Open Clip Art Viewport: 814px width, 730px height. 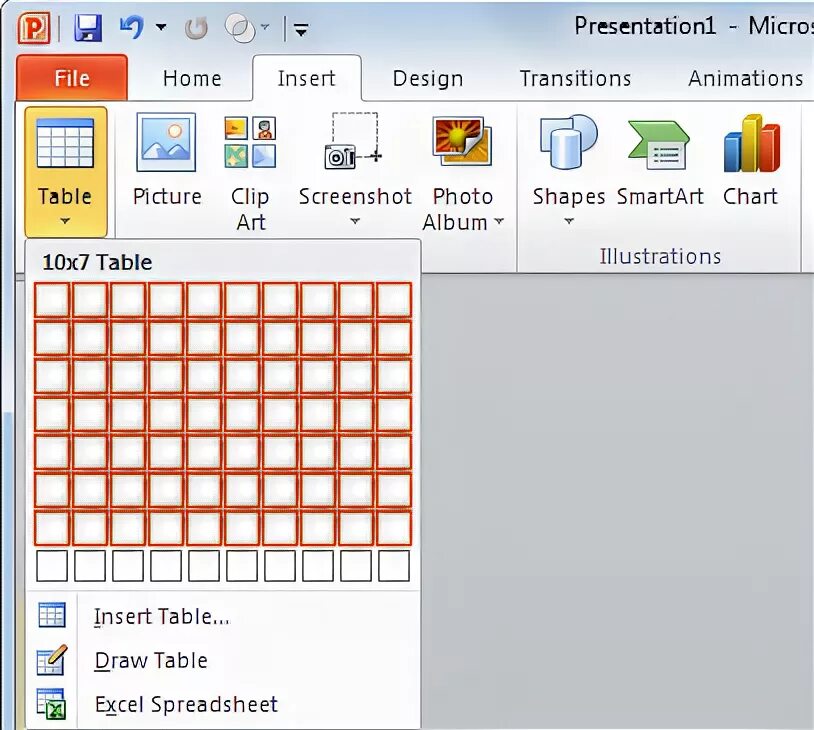(x=250, y=173)
